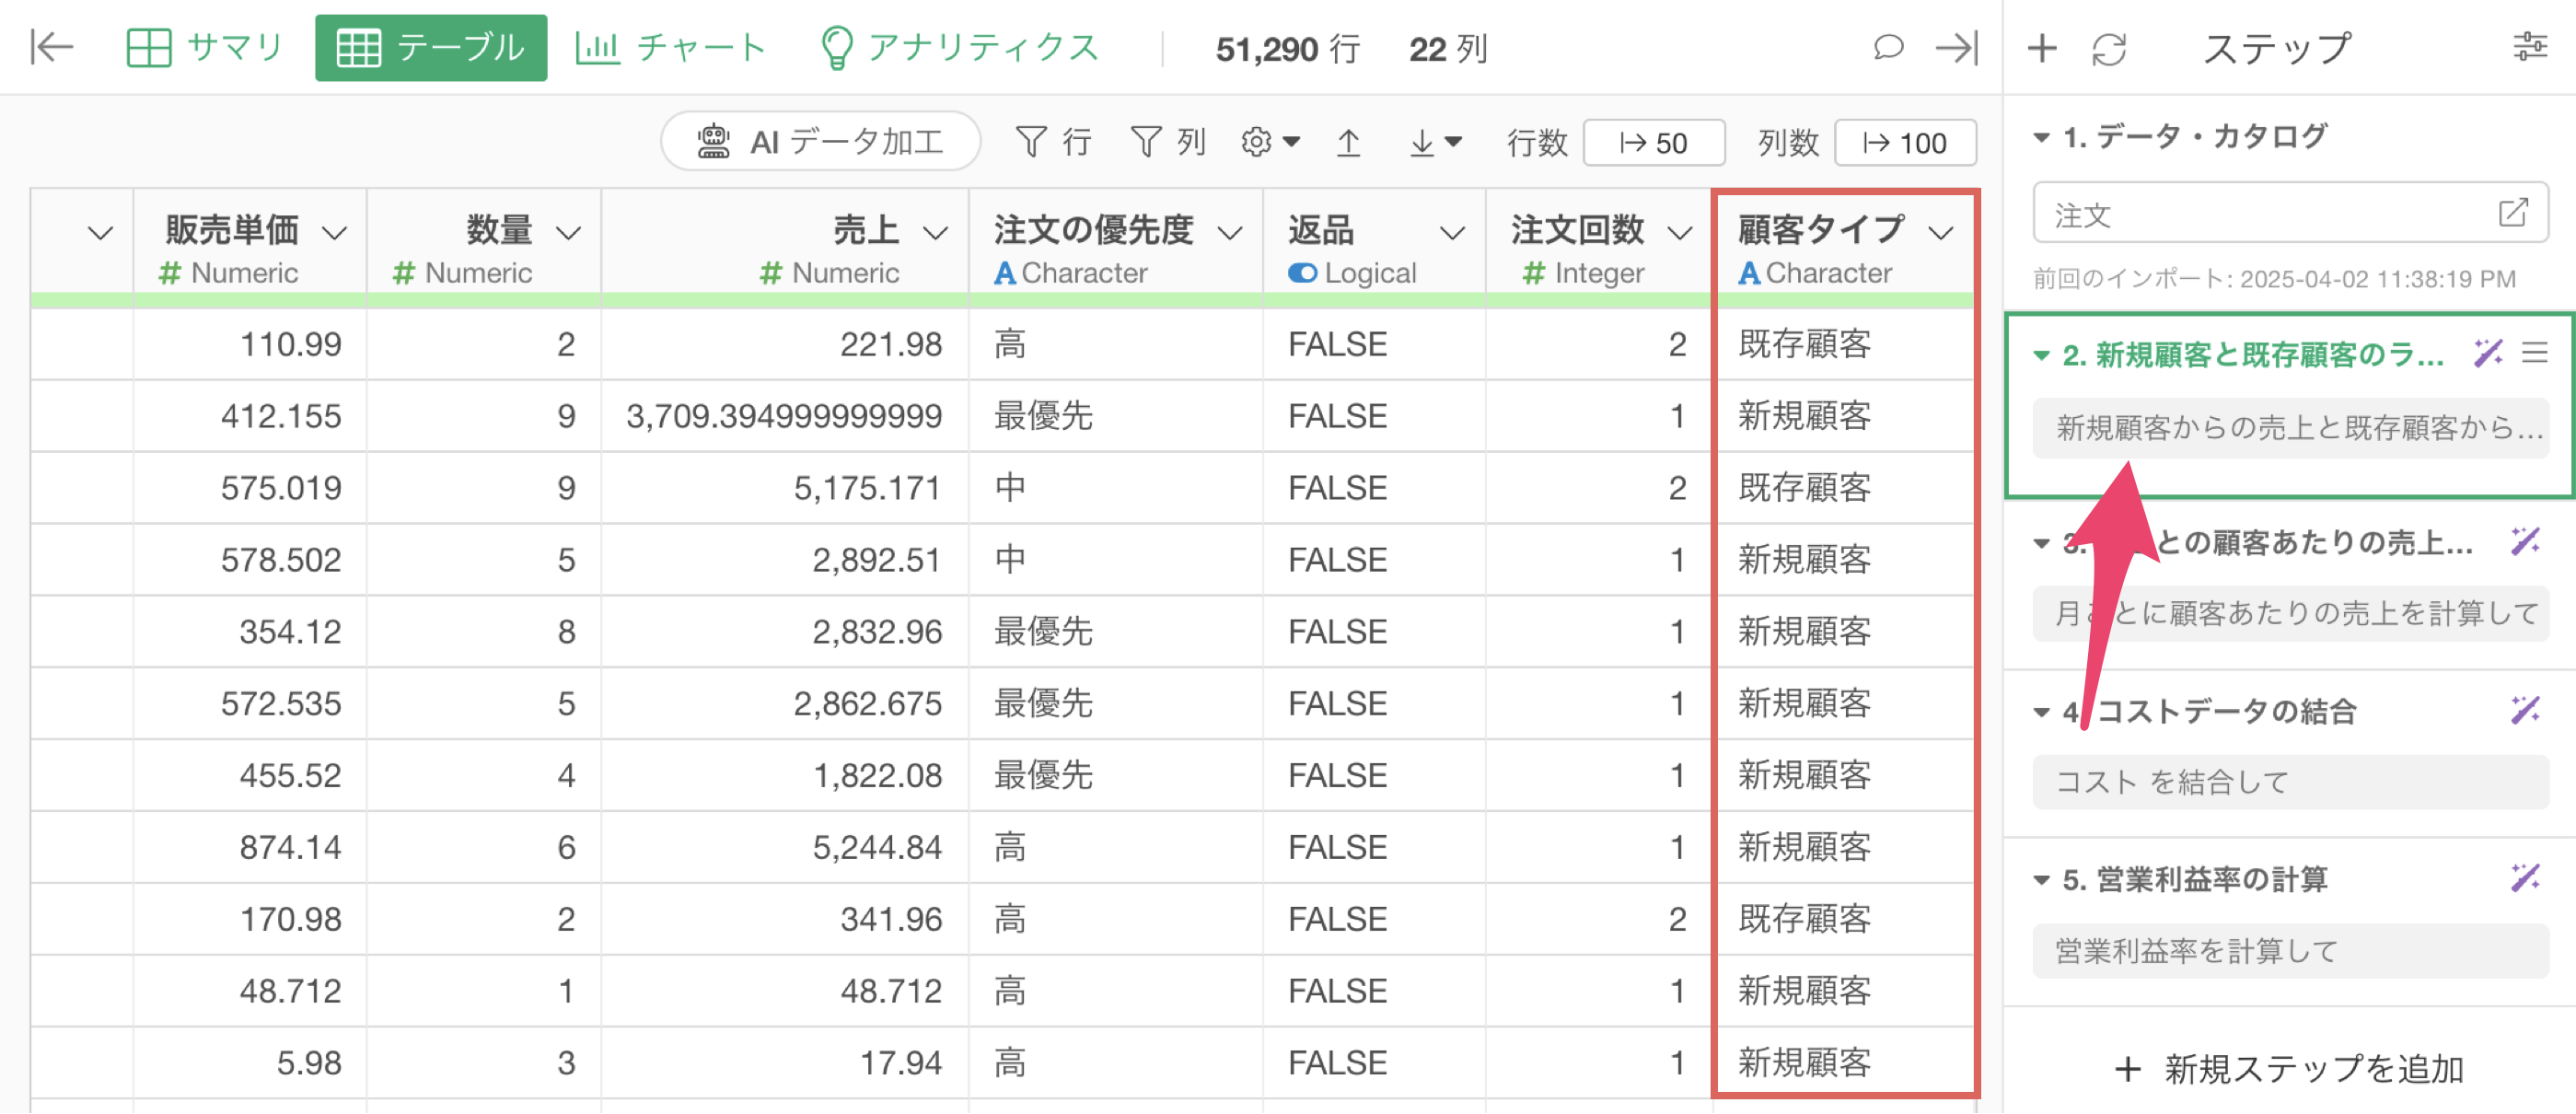Open step panel settings sliders icon
The image size is (2576, 1114).
click(x=2530, y=47)
